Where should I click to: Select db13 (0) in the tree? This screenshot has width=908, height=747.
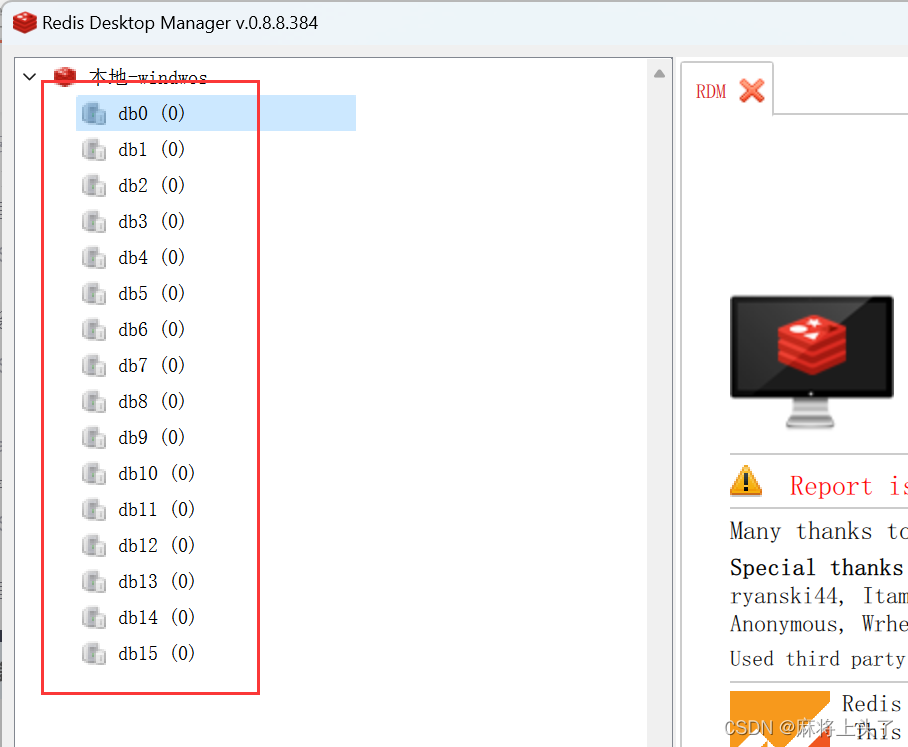(x=156, y=581)
